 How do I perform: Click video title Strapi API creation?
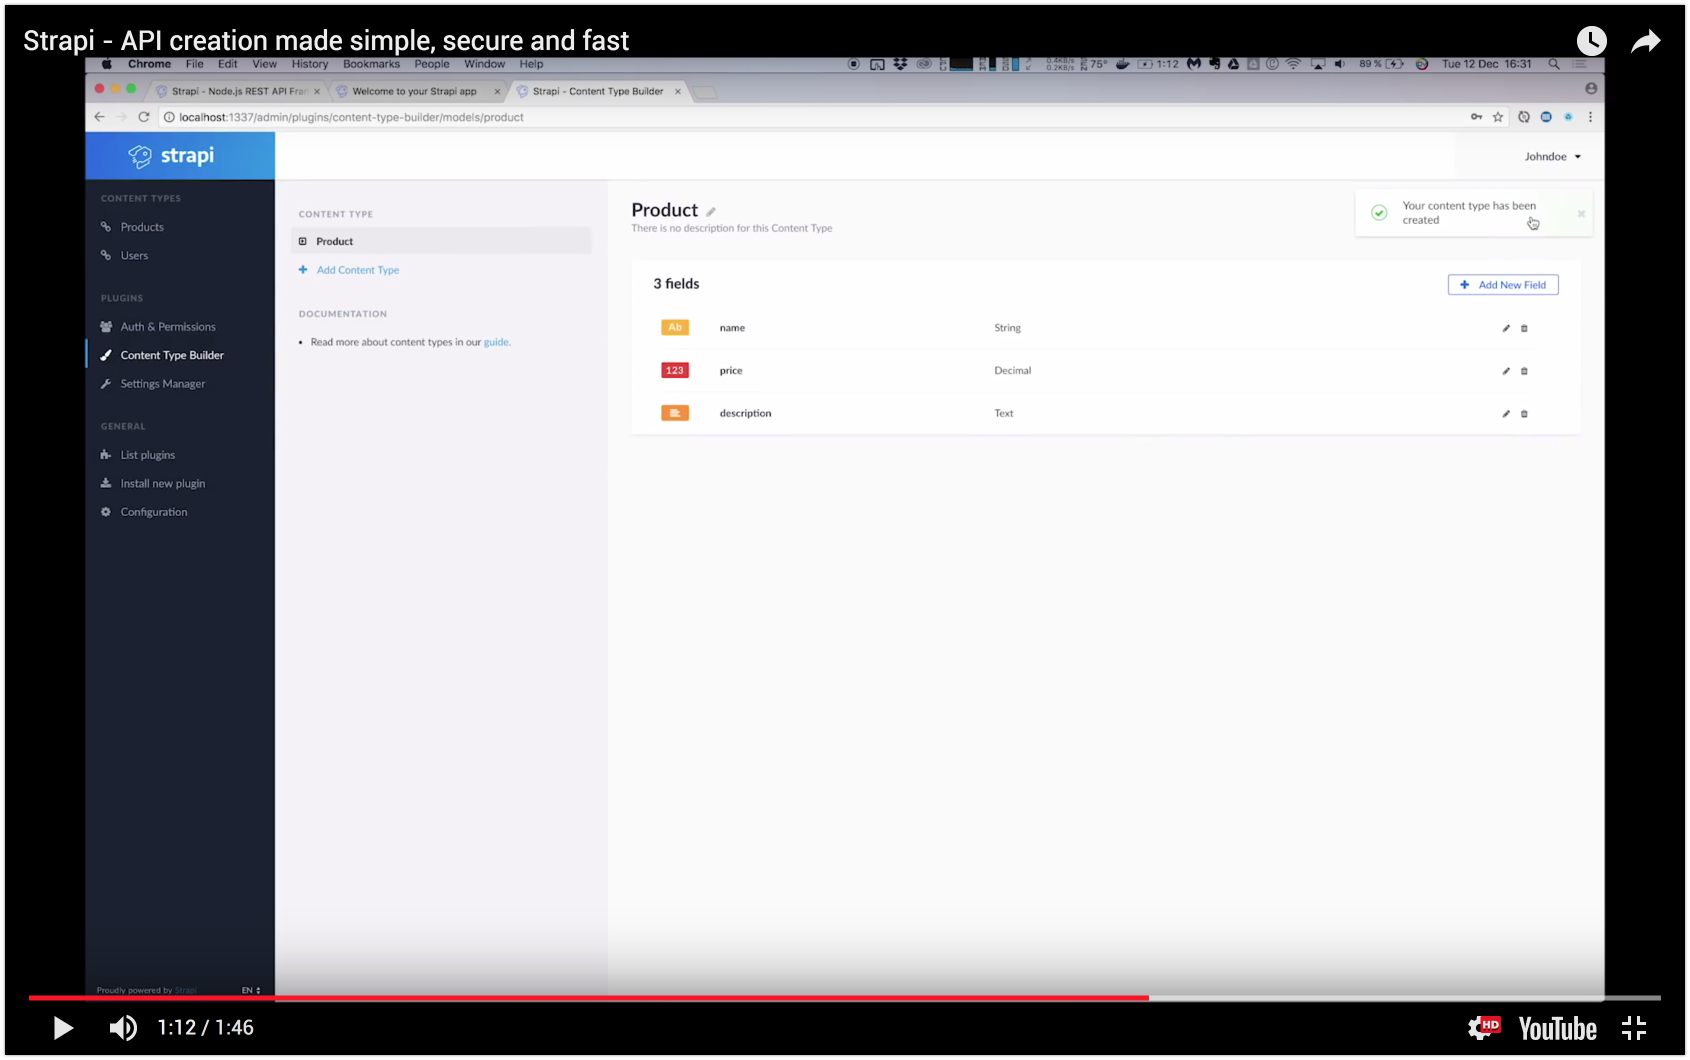point(326,41)
